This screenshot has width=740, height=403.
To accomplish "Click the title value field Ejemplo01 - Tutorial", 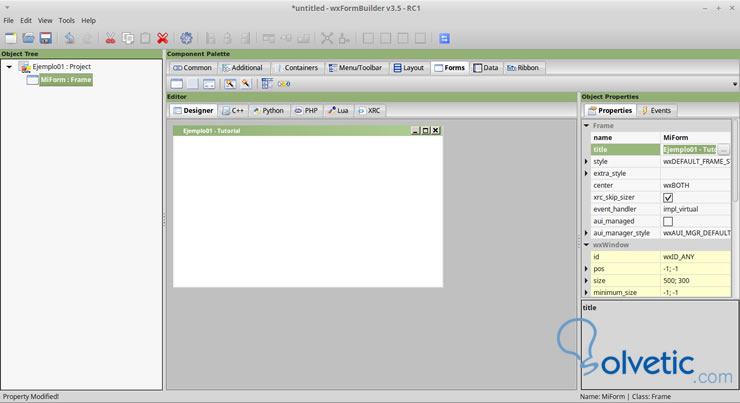I will click(x=689, y=150).
